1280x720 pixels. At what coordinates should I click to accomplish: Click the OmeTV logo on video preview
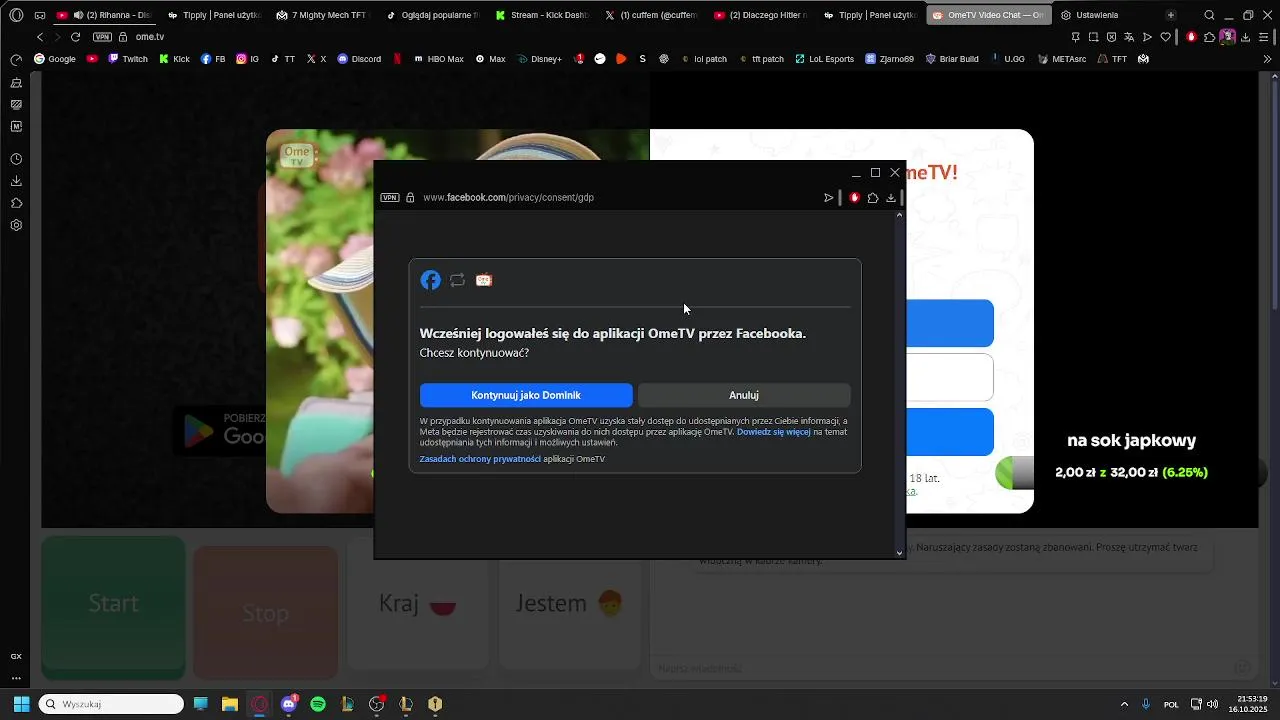(x=296, y=155)
